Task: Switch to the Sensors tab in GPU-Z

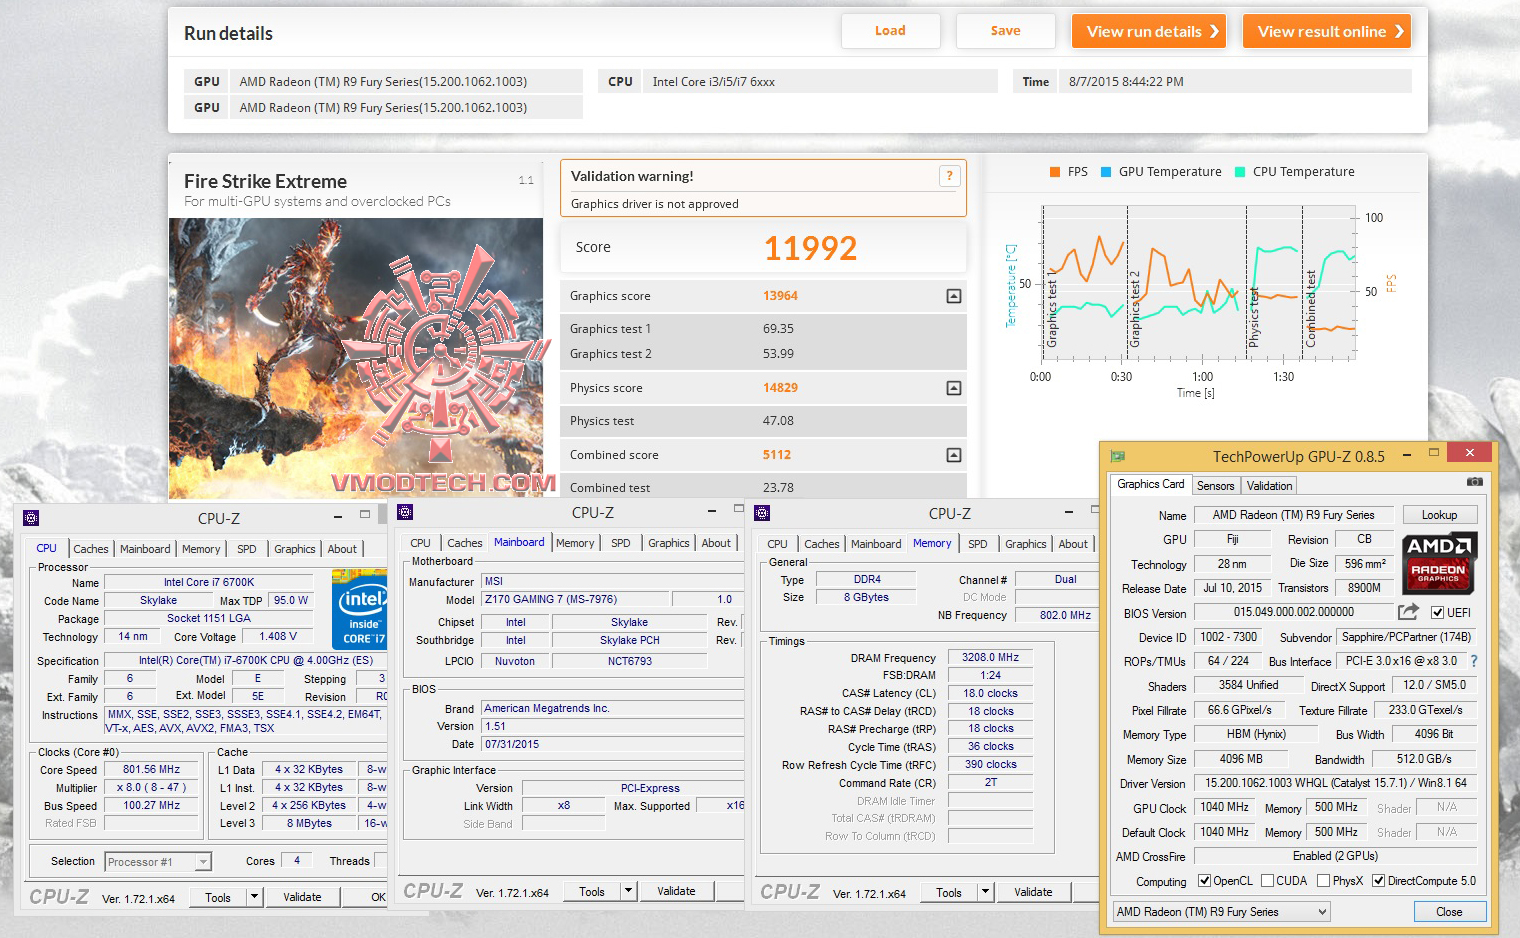Action: coord(1216,486)
